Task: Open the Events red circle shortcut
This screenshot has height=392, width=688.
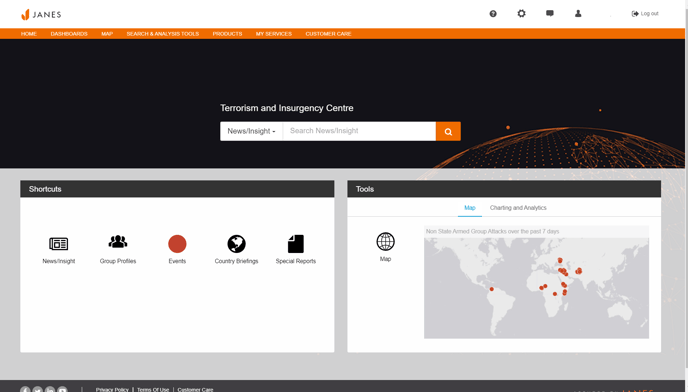Action: point(177,244)
